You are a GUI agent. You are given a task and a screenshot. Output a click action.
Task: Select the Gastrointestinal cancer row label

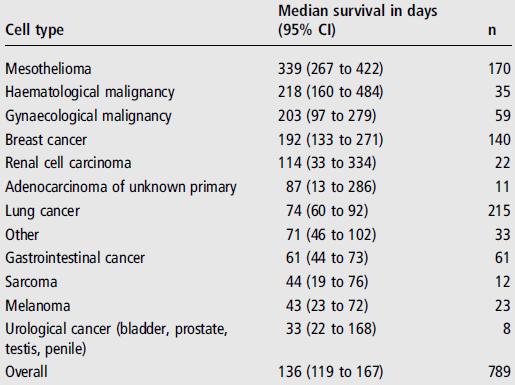pos(75,258)
